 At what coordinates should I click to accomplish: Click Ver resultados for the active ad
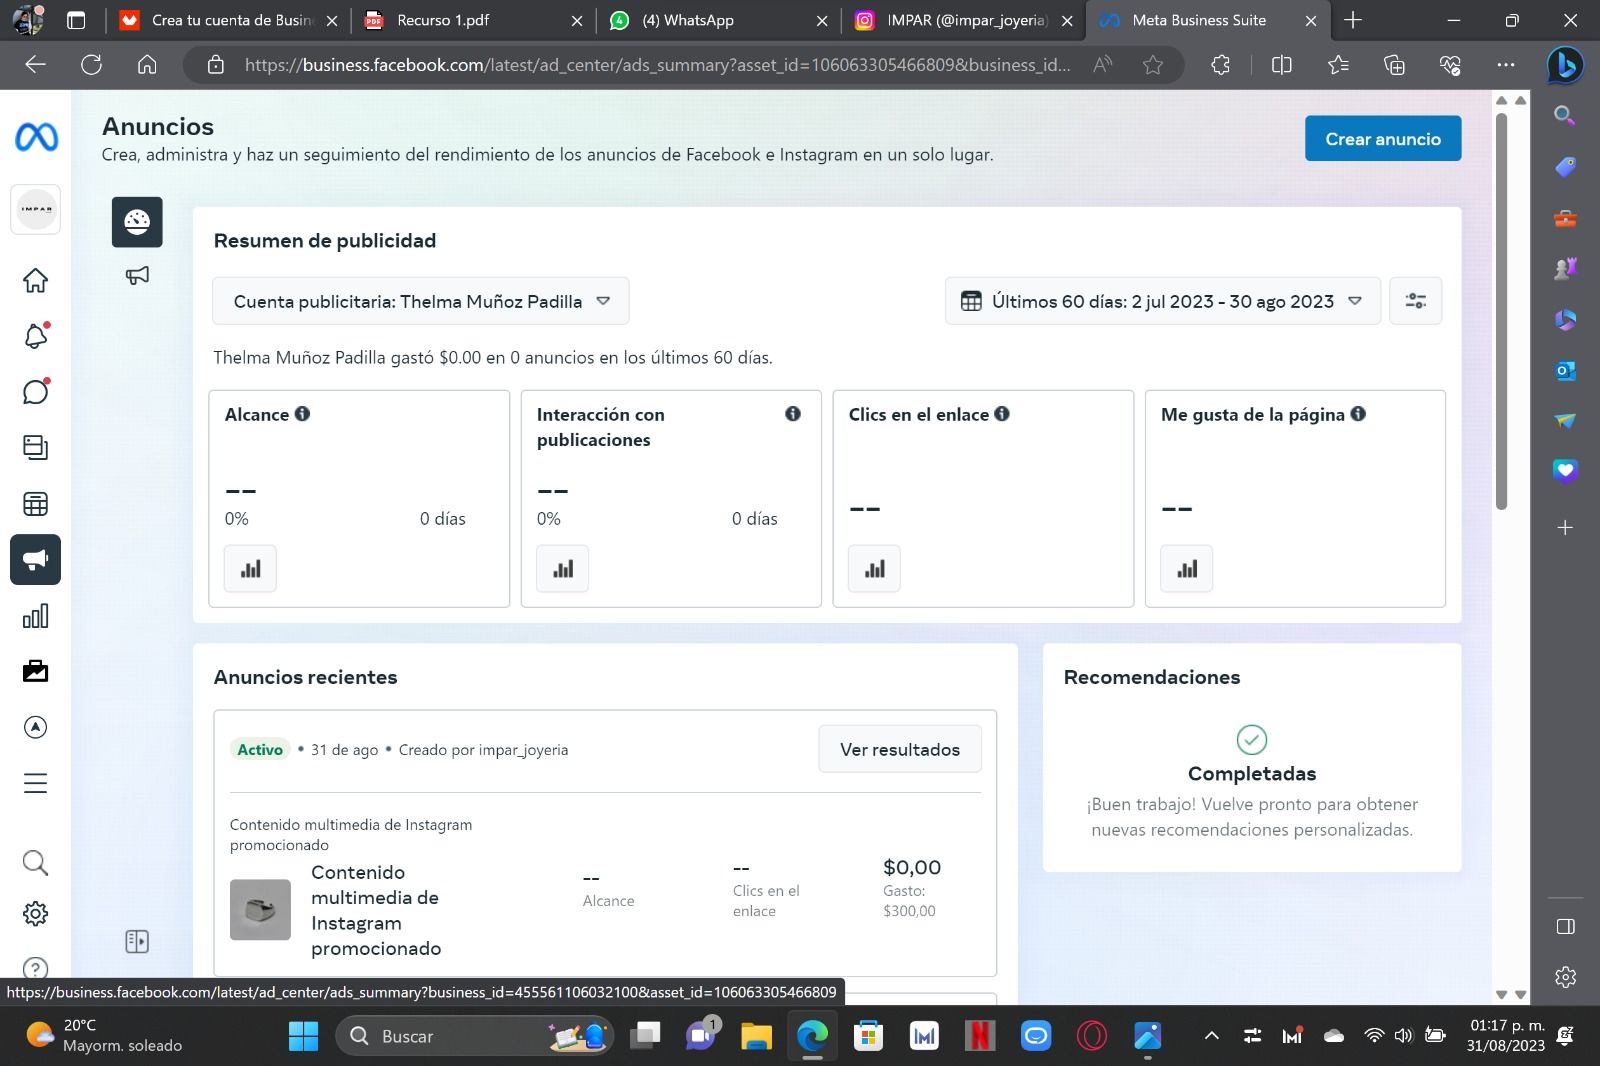coord(899,750)
